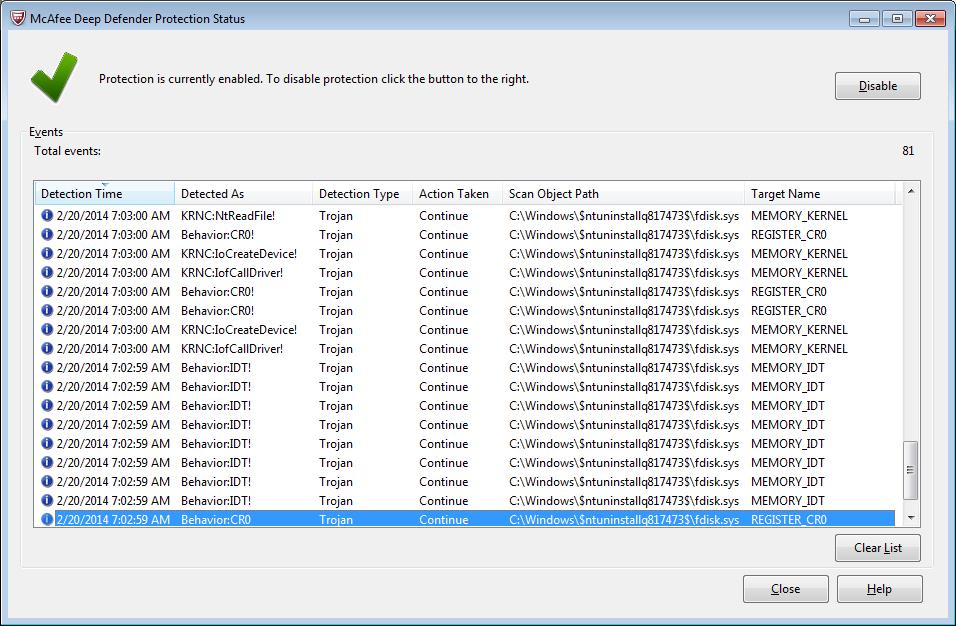Click info icon of the first KRNC:IoCreateDevice! event

pos(47,254)
